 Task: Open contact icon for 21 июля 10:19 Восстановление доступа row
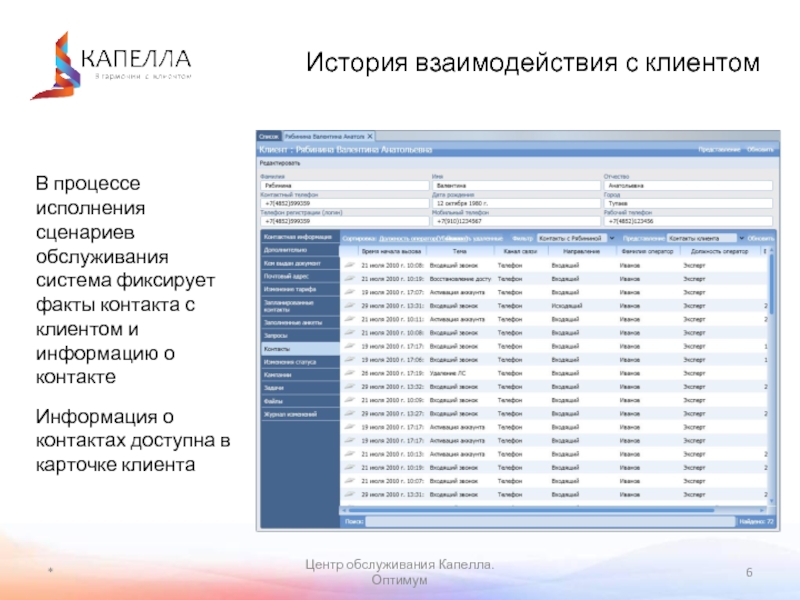[x=349, y=279]
